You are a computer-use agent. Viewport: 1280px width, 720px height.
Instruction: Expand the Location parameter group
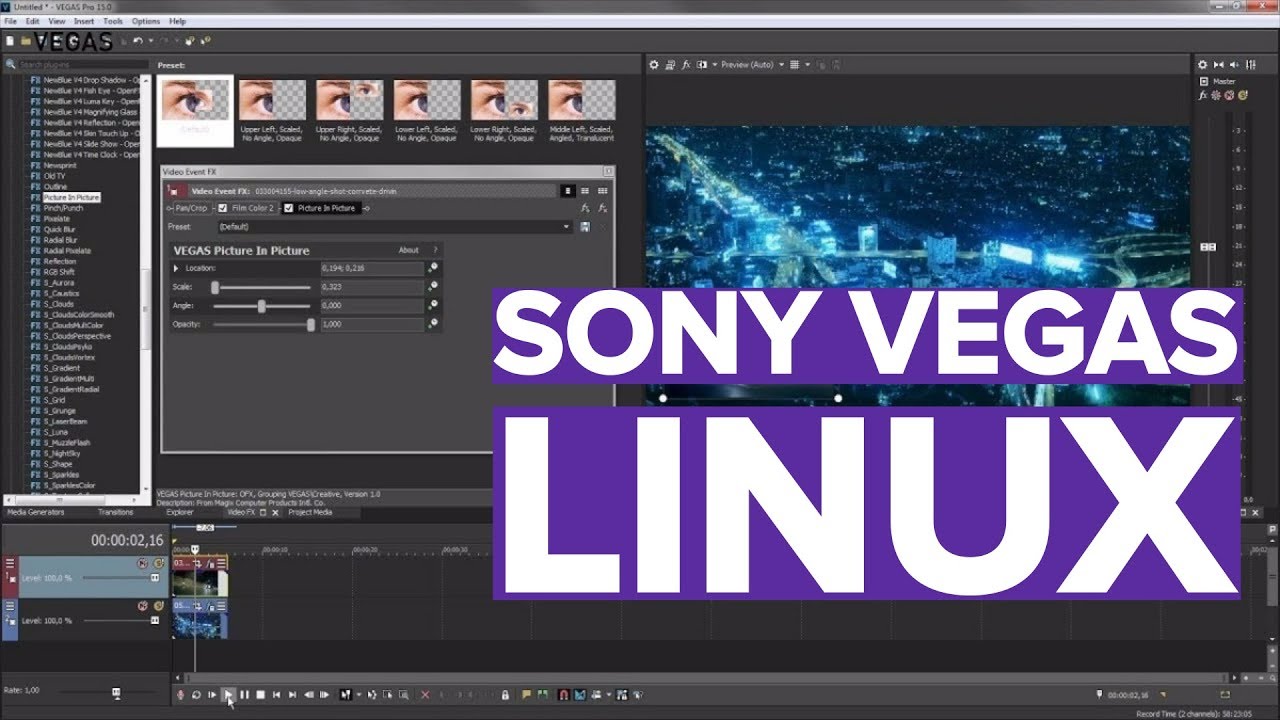click(x=176, y=268)
